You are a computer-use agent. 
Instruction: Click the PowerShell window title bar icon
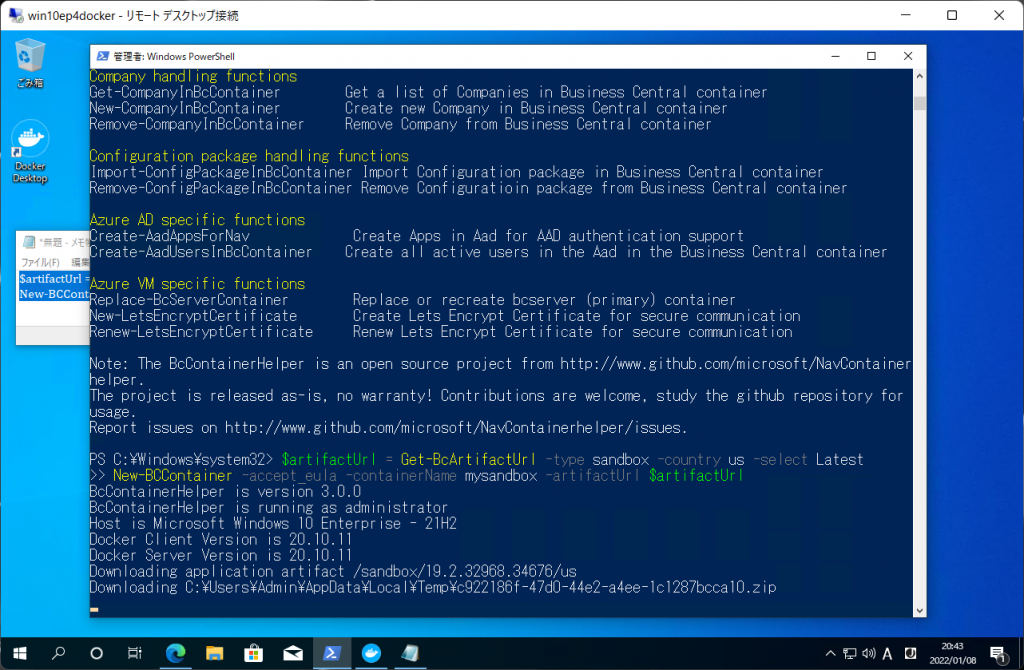[103, 56]
